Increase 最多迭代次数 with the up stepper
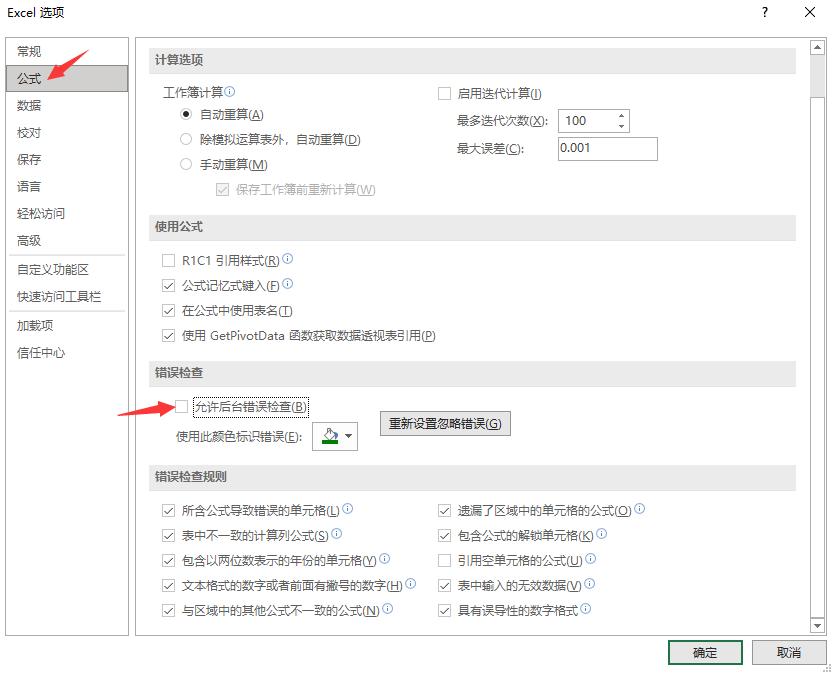Image resolution: width=832 pixels, height=673 pixels. tap(621, 115)
